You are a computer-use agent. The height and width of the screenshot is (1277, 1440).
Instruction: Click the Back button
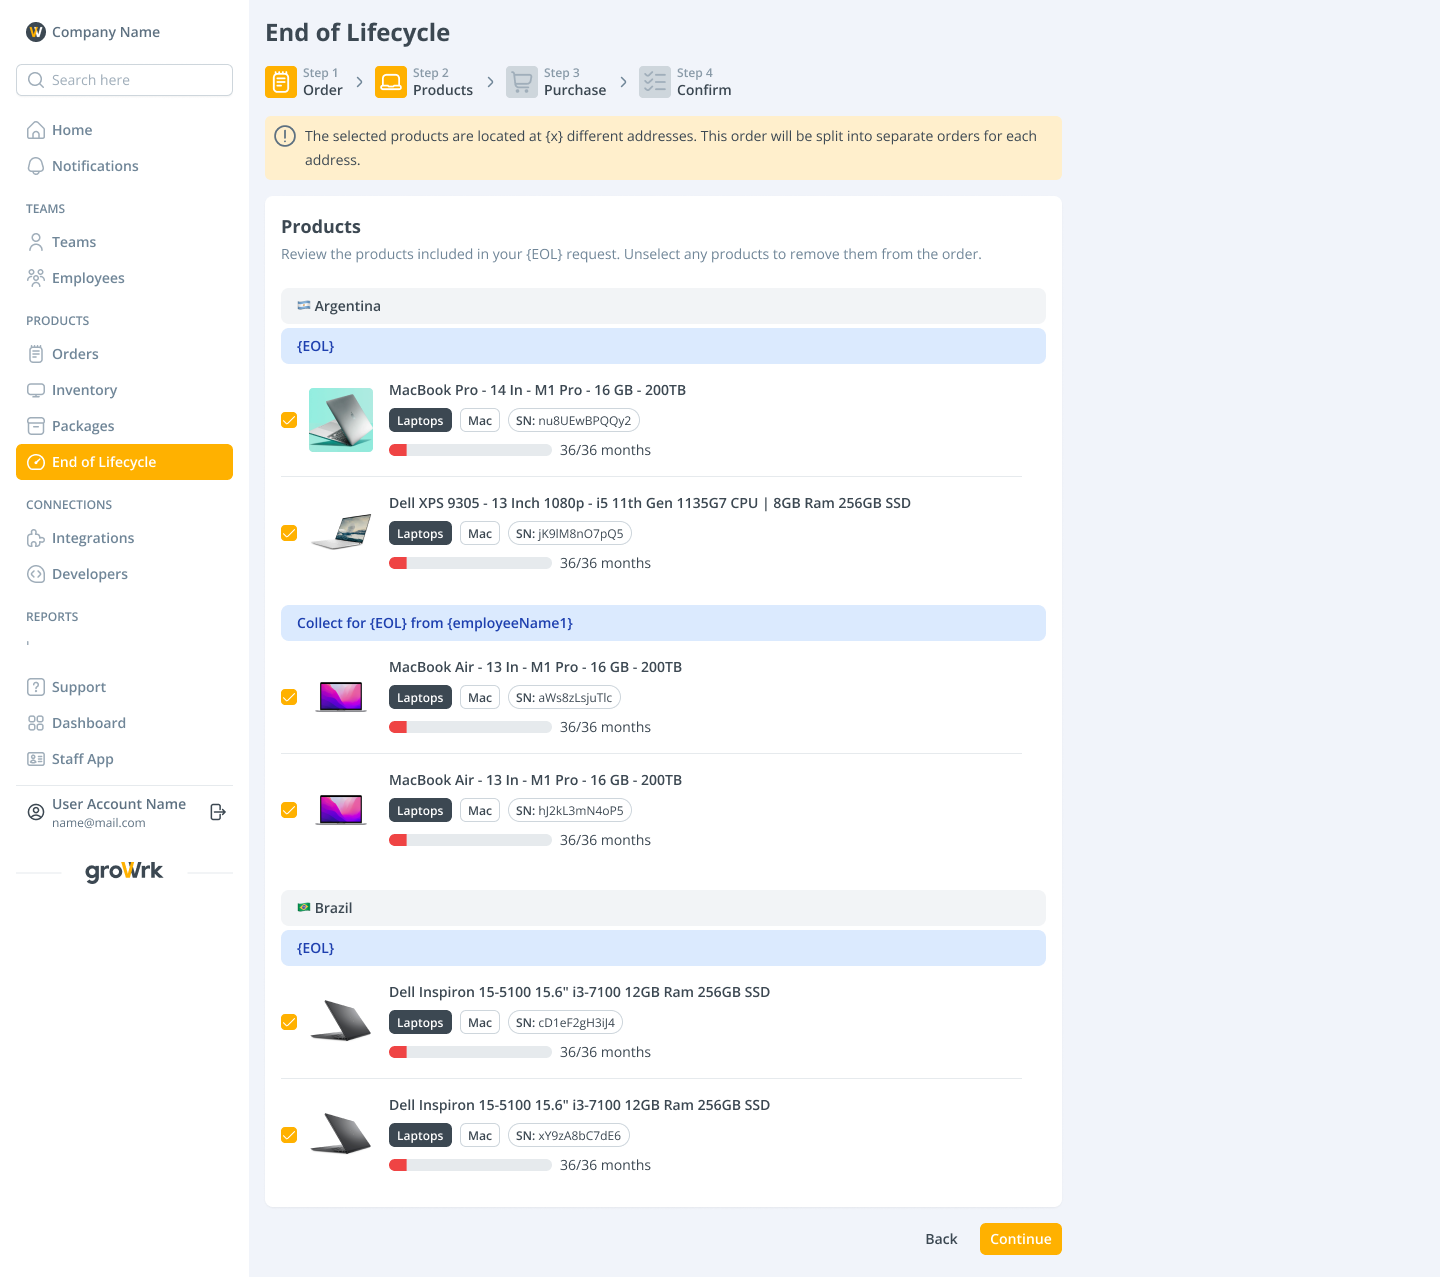click(x=941, y=1239)
